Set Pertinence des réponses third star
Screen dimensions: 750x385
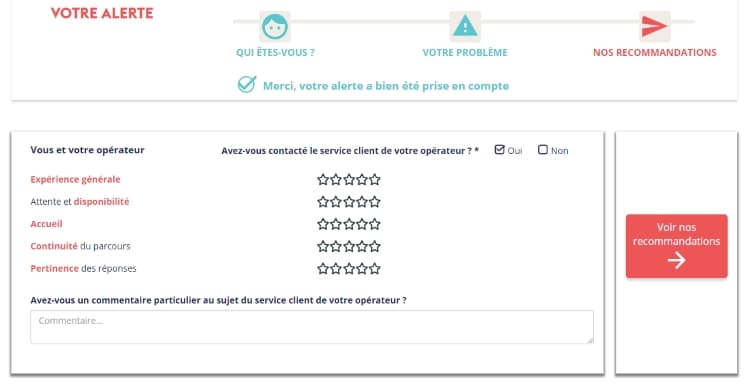349,268
